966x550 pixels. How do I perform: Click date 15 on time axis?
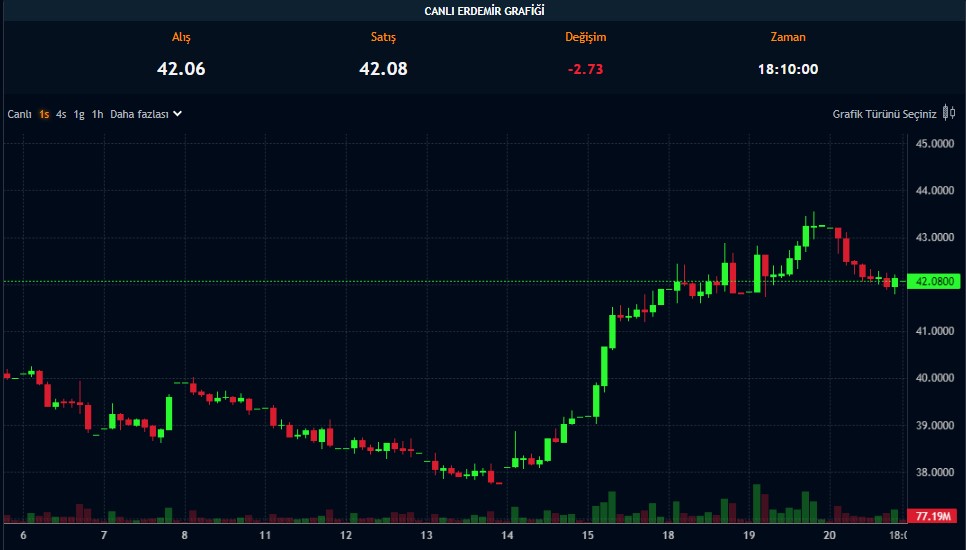pyautogui.click(x=588, y=536)
